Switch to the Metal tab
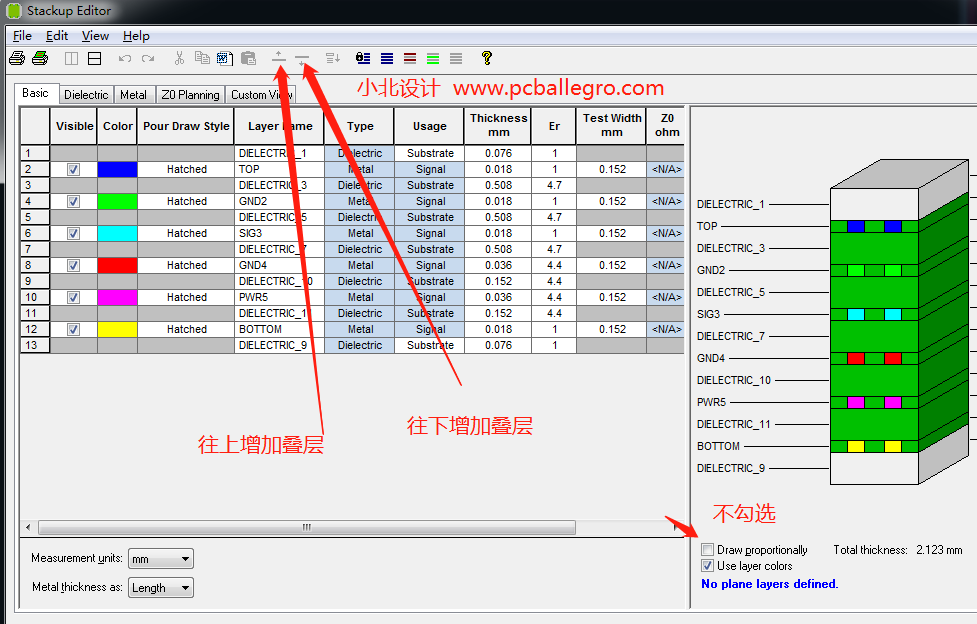 click(133, 95)
